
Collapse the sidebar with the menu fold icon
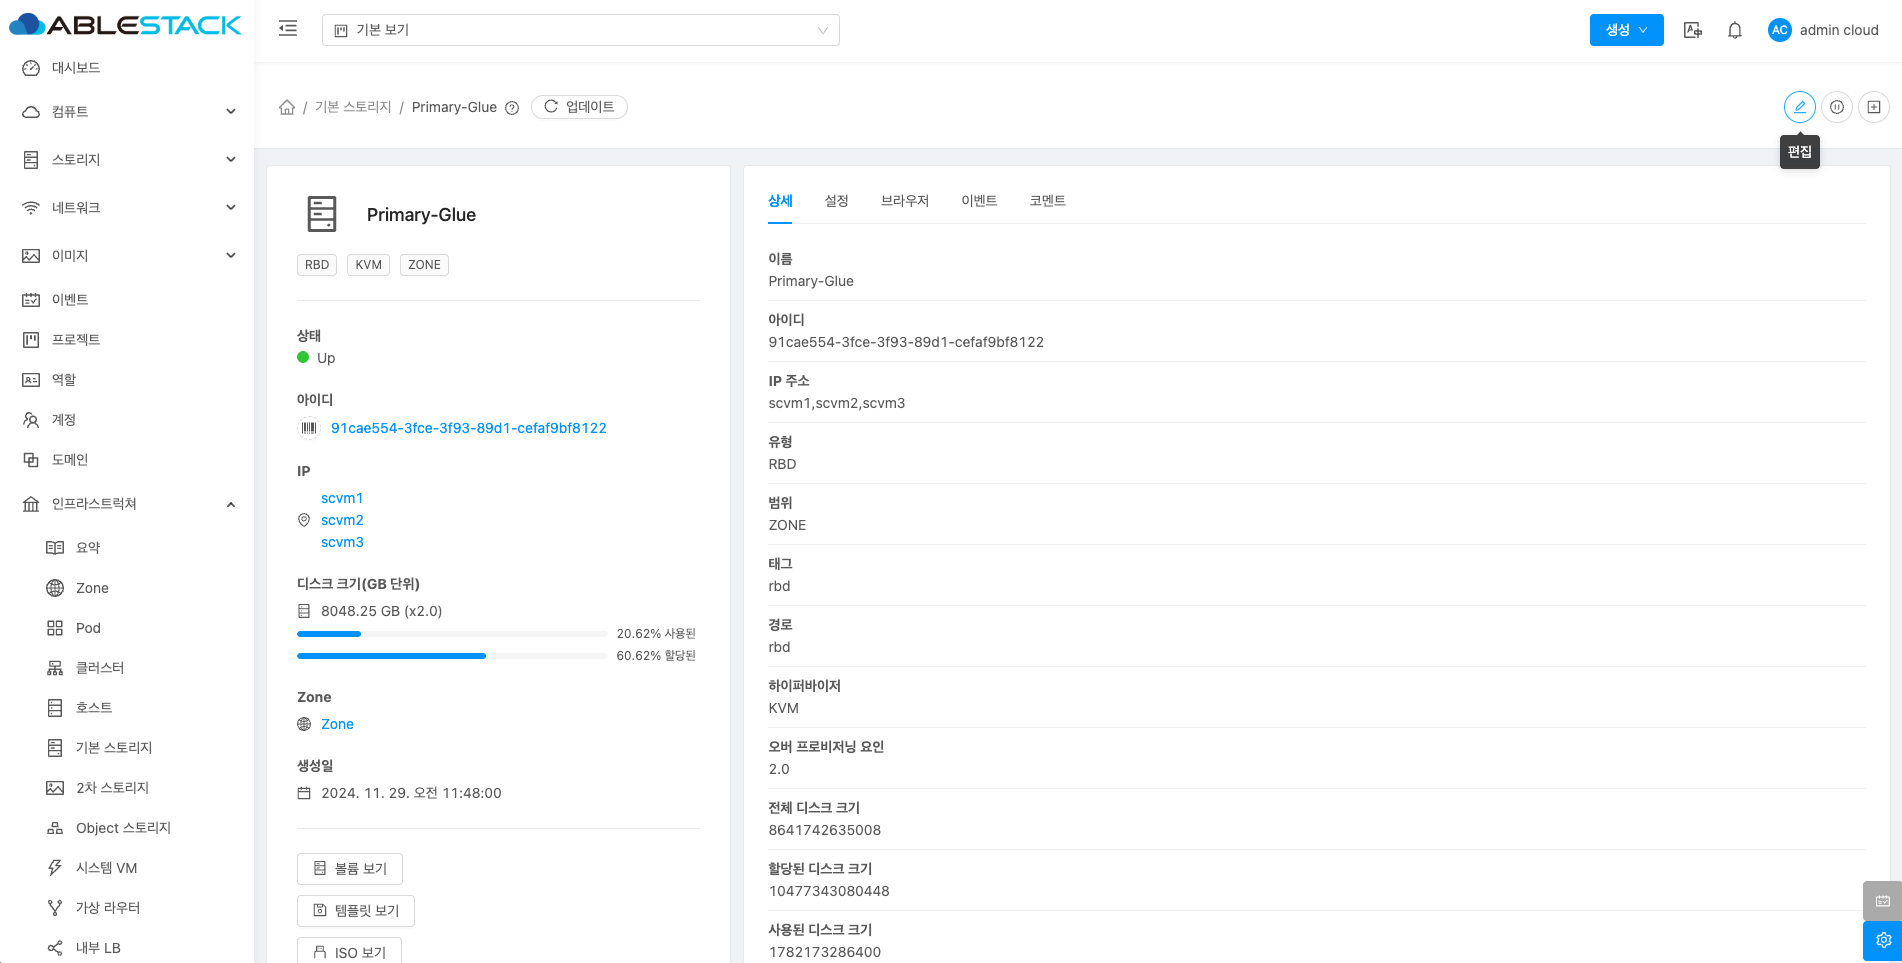pyautogui.click(x=288, y=29)
